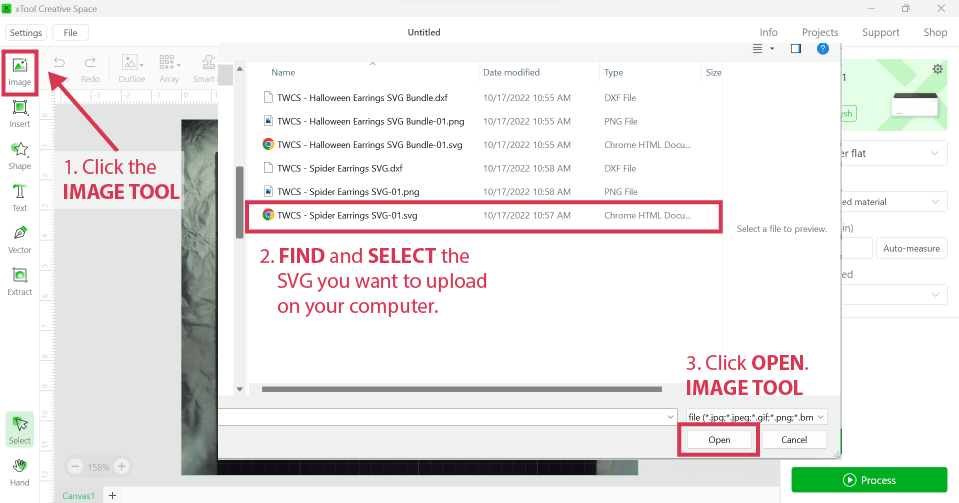Viewport: 959px width, 503px height.
Task: Expand the material selection dropdown
Action: (x=935, y=201)
